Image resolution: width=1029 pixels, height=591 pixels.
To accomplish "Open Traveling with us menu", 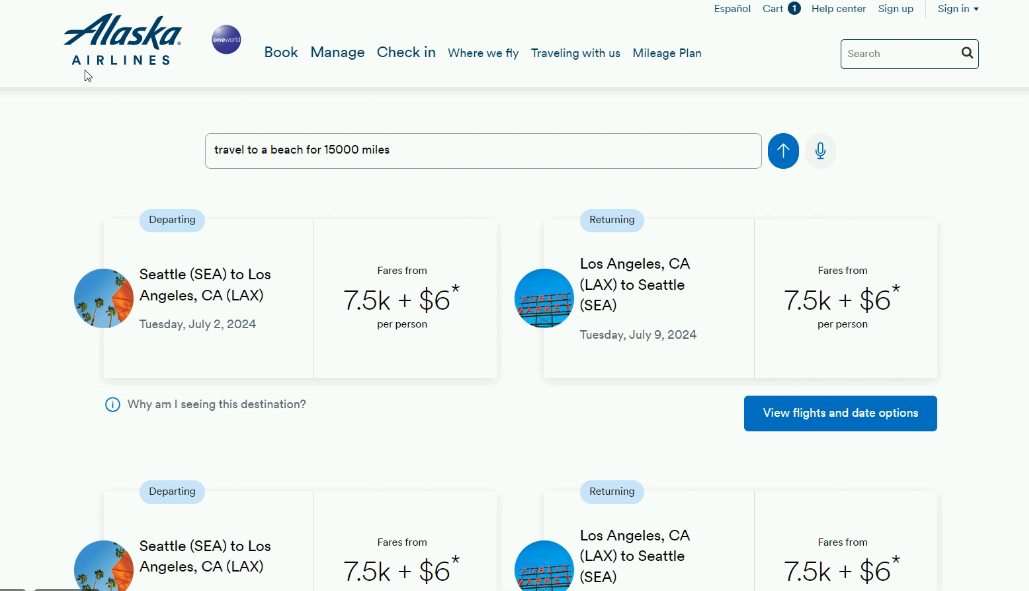I will (x=576, y=53).
